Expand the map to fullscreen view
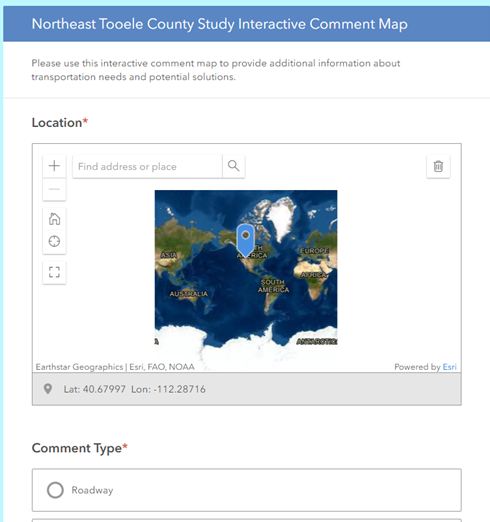This screenshot has height=522, width=490. tap(54, 272)
